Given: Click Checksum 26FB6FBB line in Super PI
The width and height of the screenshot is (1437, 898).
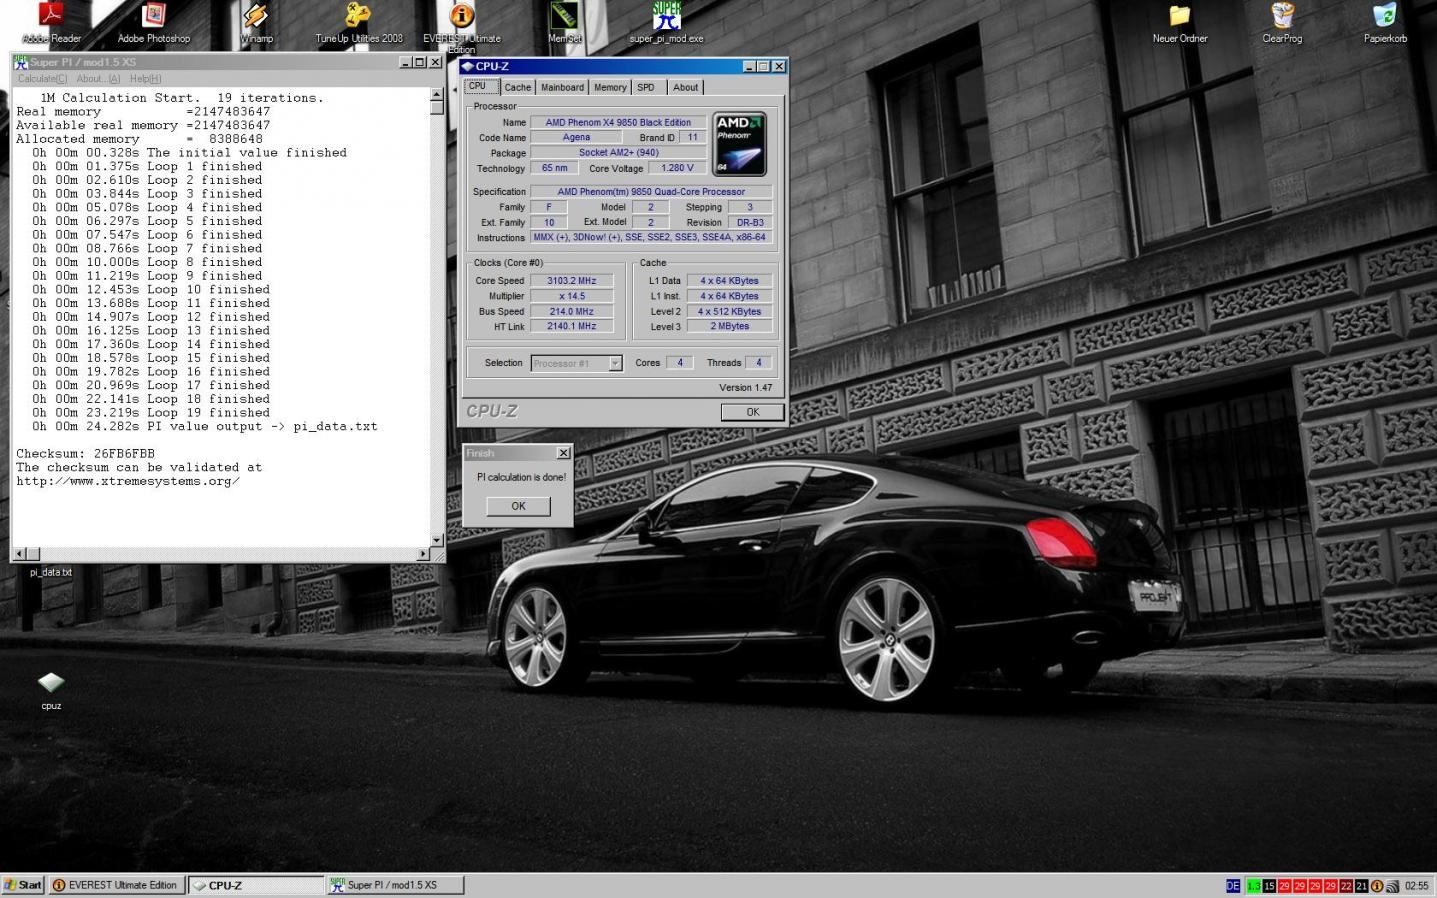Looking at the screenshot, I should tap(85, 453).
